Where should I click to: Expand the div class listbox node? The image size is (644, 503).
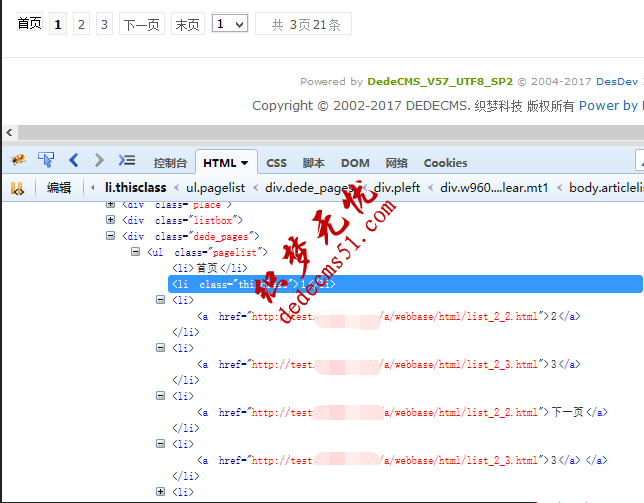point(110,220)
